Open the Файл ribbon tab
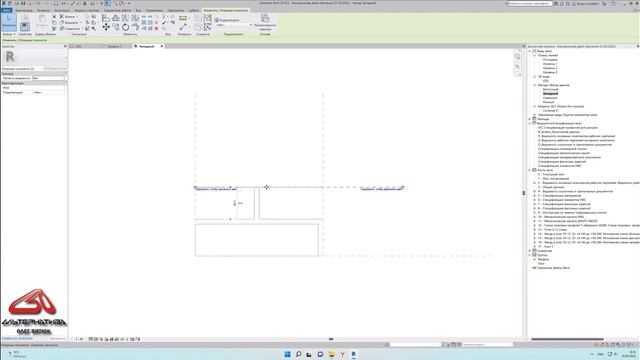This screenshot has height=360, width=640. coord(7,11)
